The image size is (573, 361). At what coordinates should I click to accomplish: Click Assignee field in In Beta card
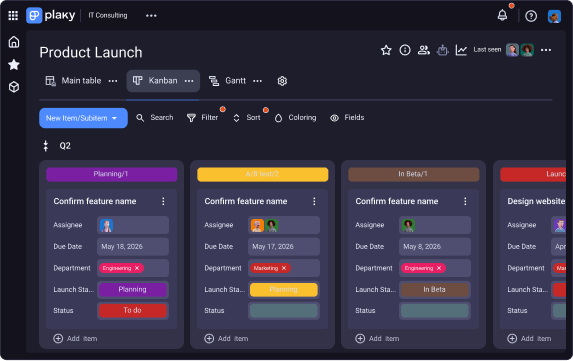[435, 225]
